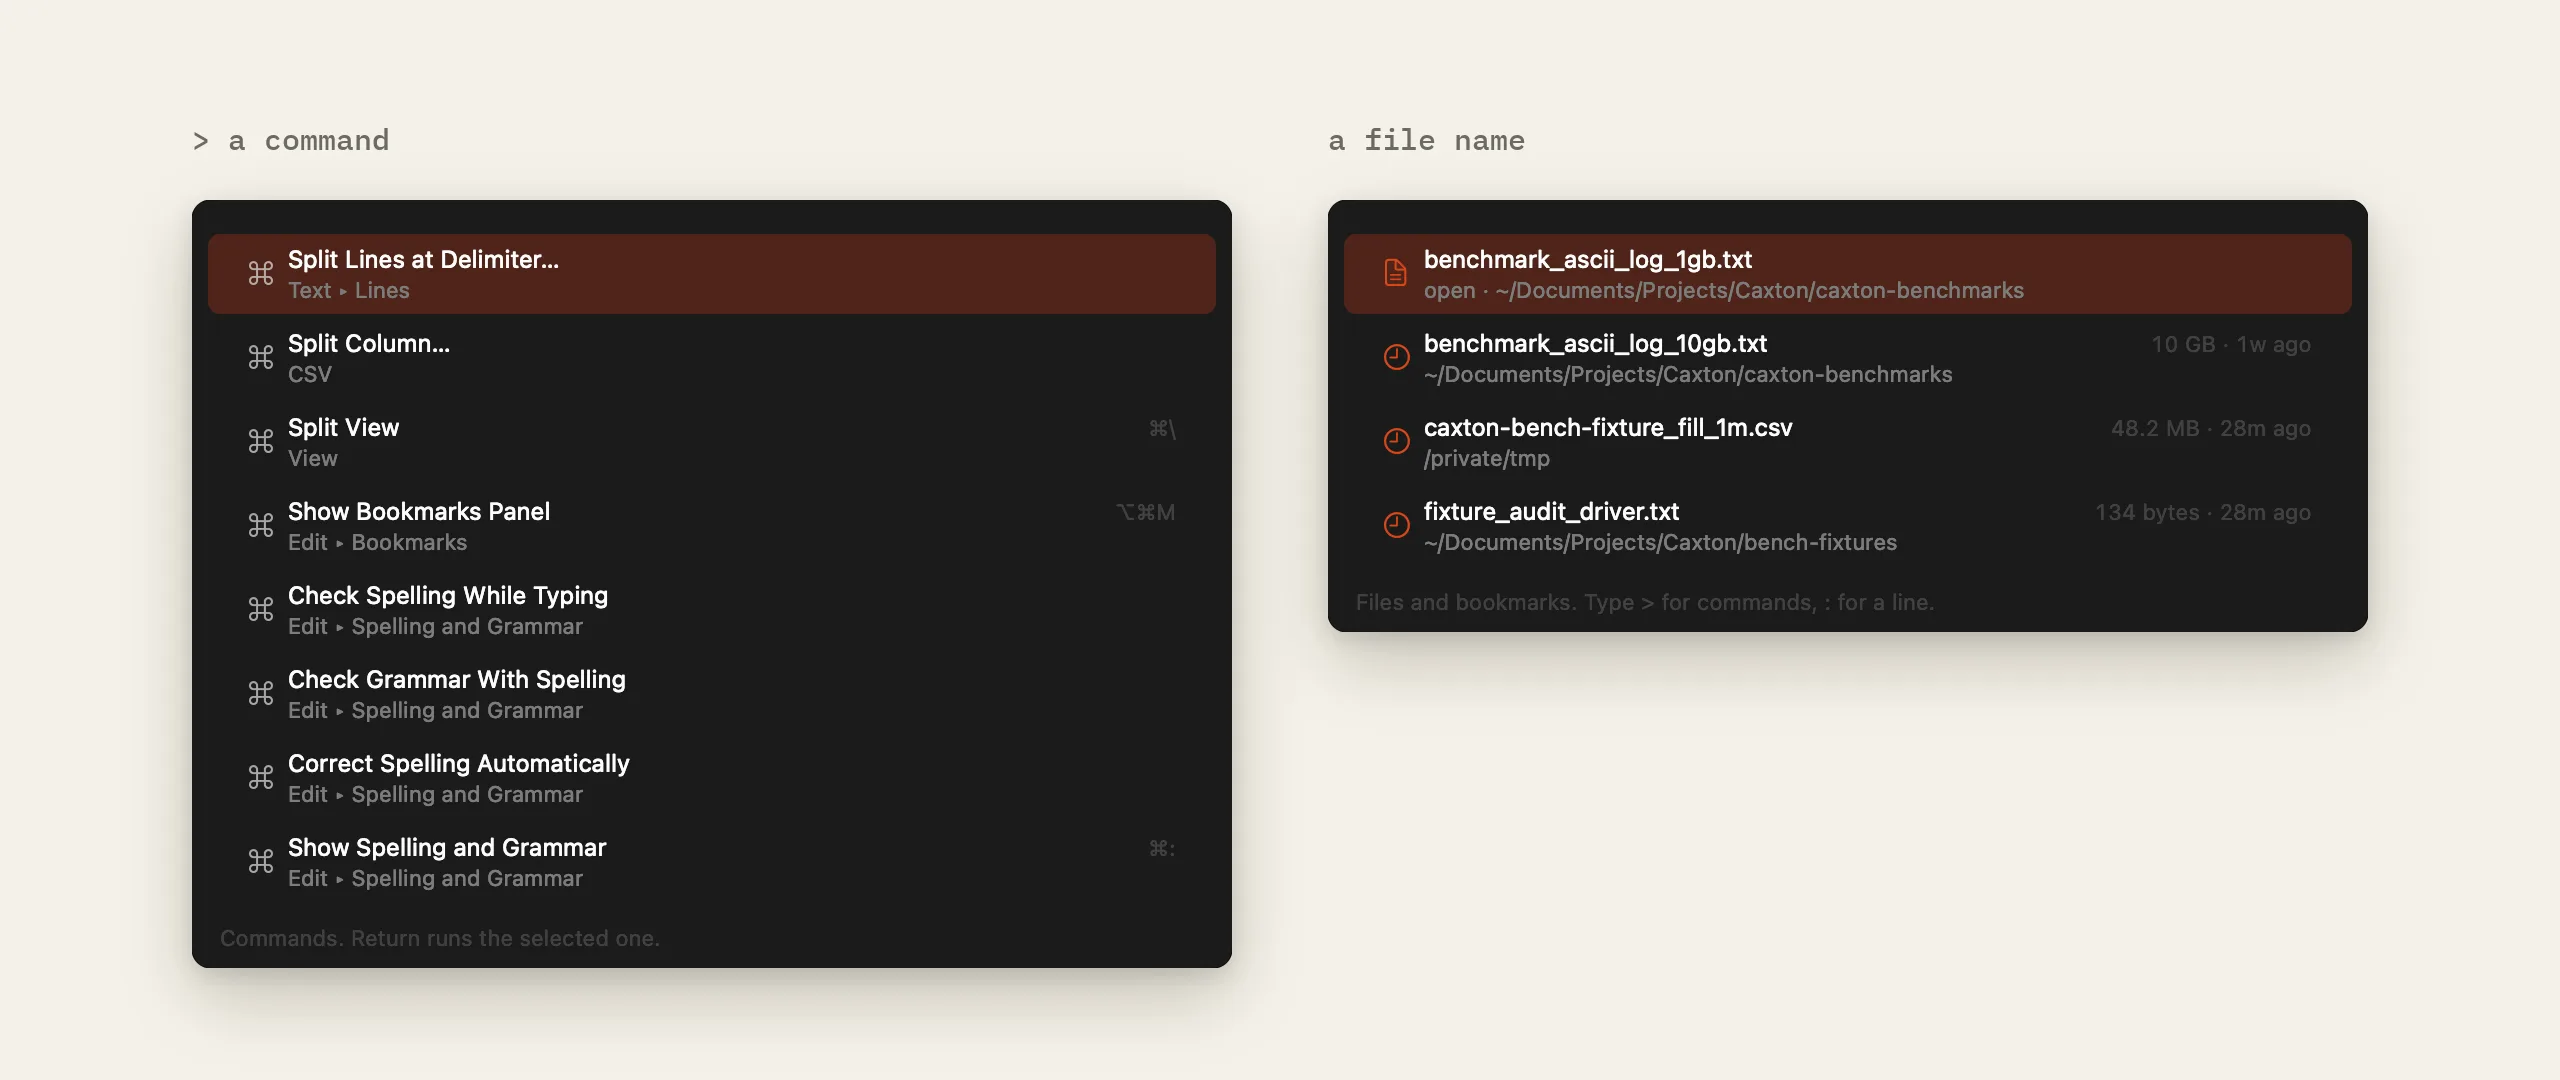Run the Split Lines at Delimiter command
The height and width of the screenshot is (1080, 2560).
pos(712,274)
